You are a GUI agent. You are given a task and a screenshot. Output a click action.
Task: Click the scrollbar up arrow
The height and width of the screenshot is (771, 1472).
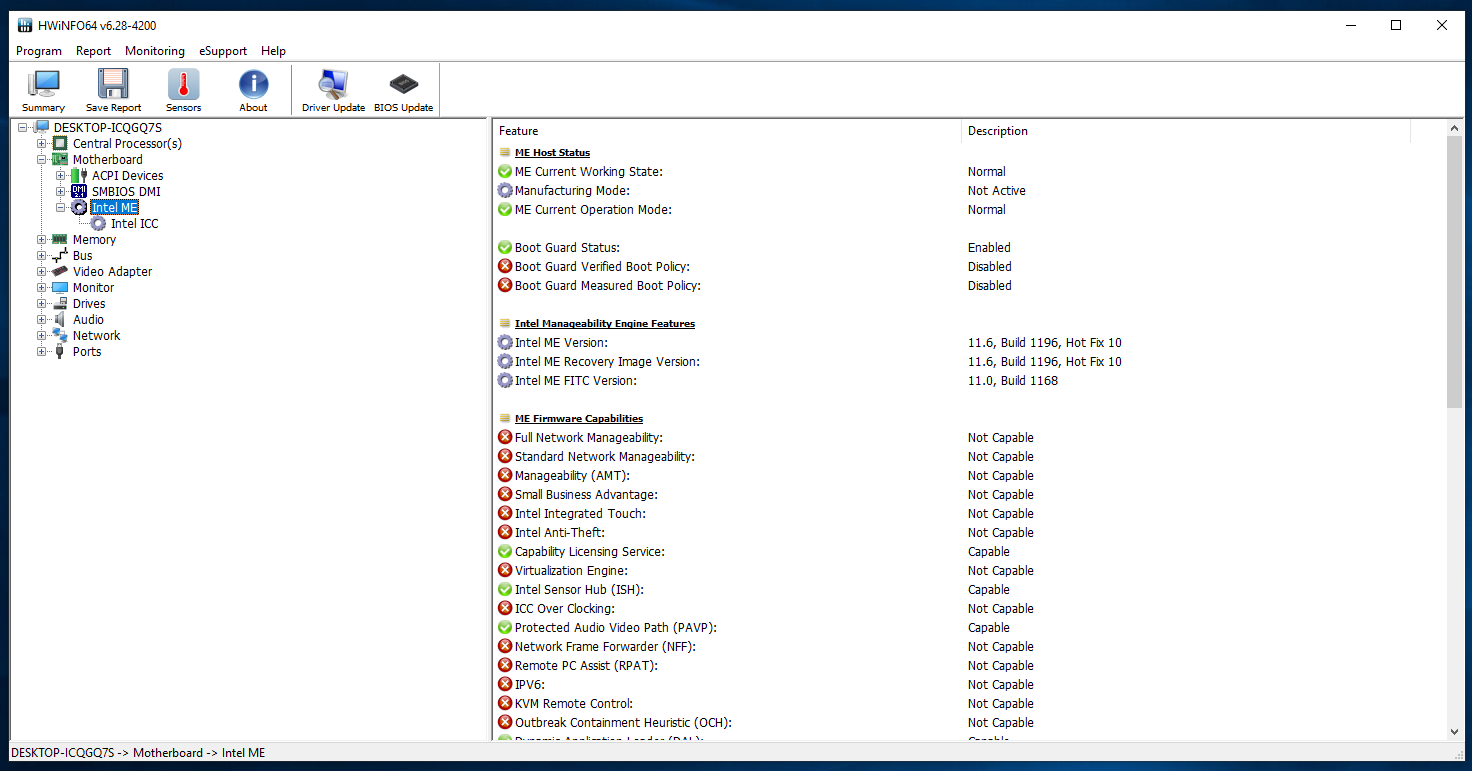click(x=1454, y=129)
